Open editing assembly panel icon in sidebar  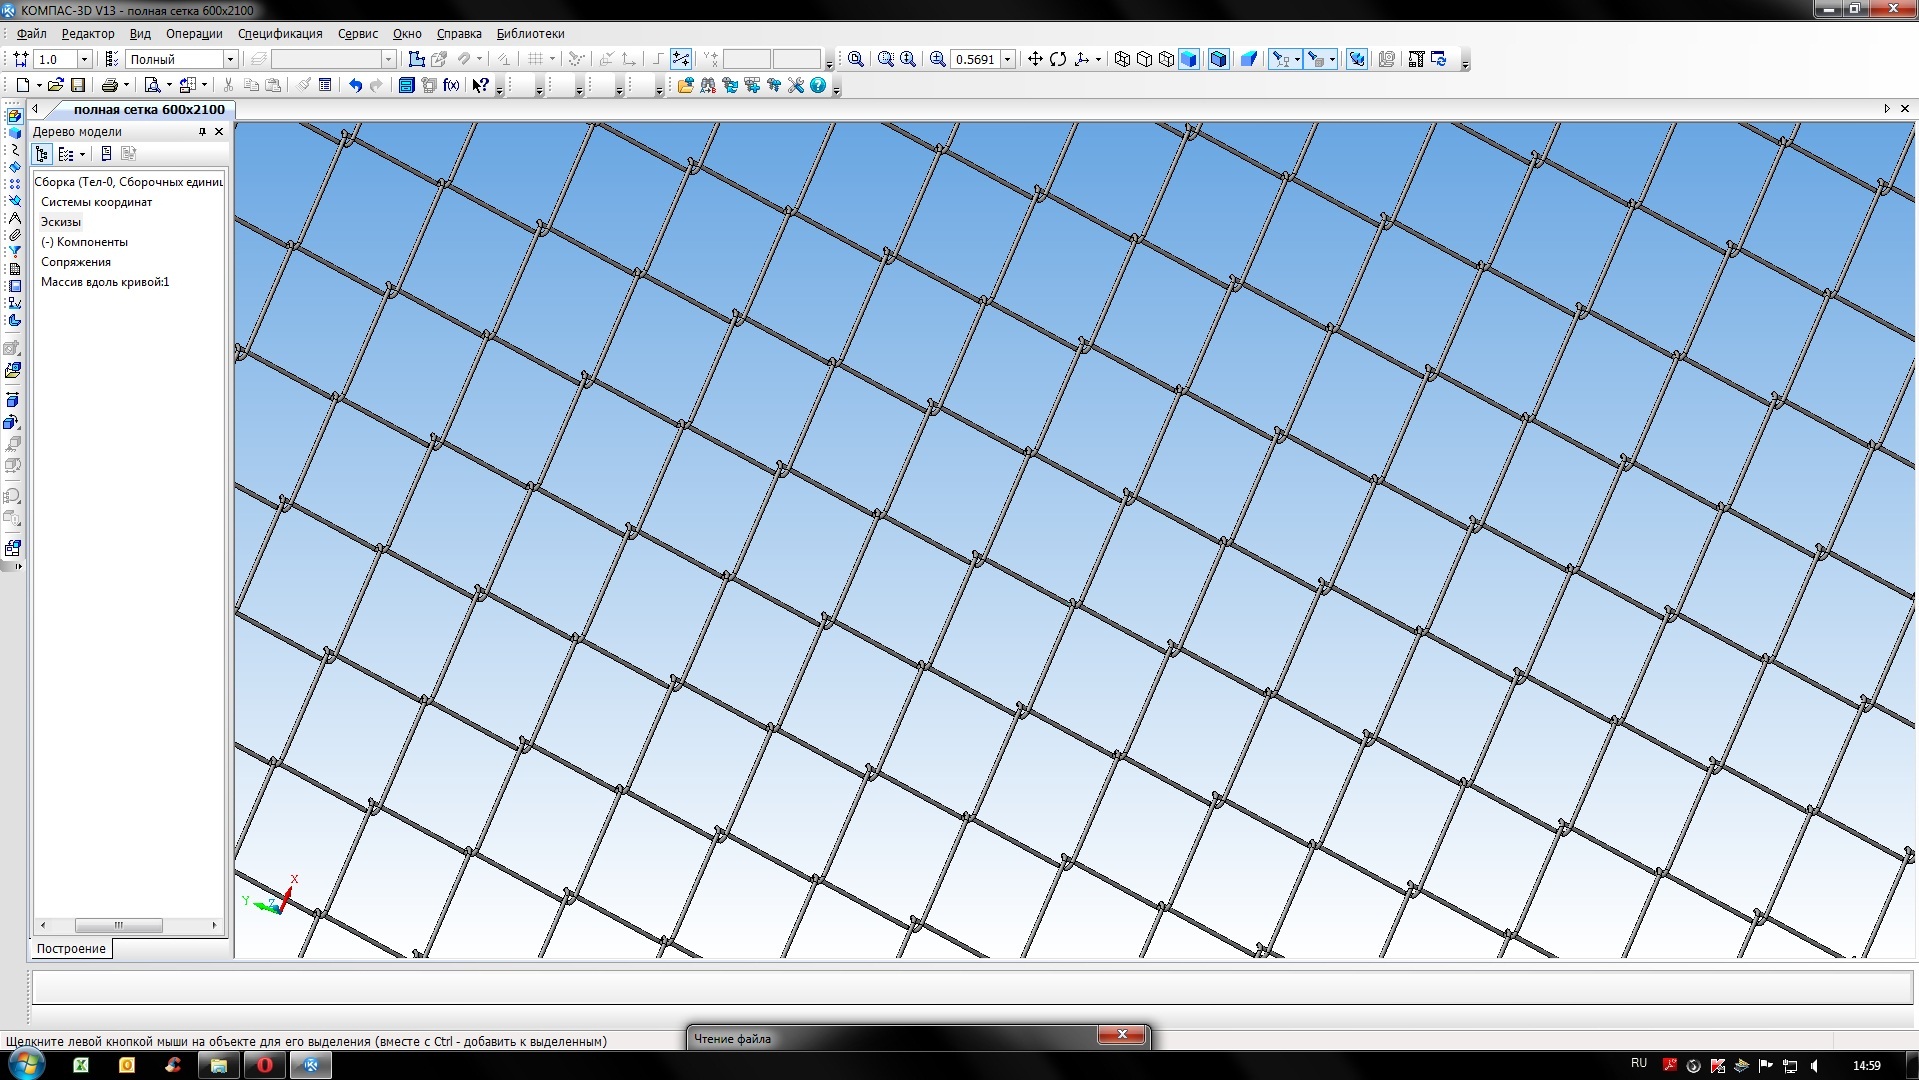[14, 116]
